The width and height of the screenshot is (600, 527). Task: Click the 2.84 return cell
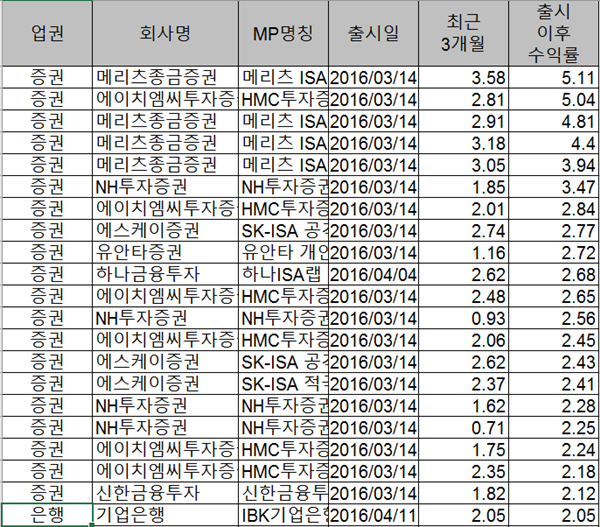554,209
